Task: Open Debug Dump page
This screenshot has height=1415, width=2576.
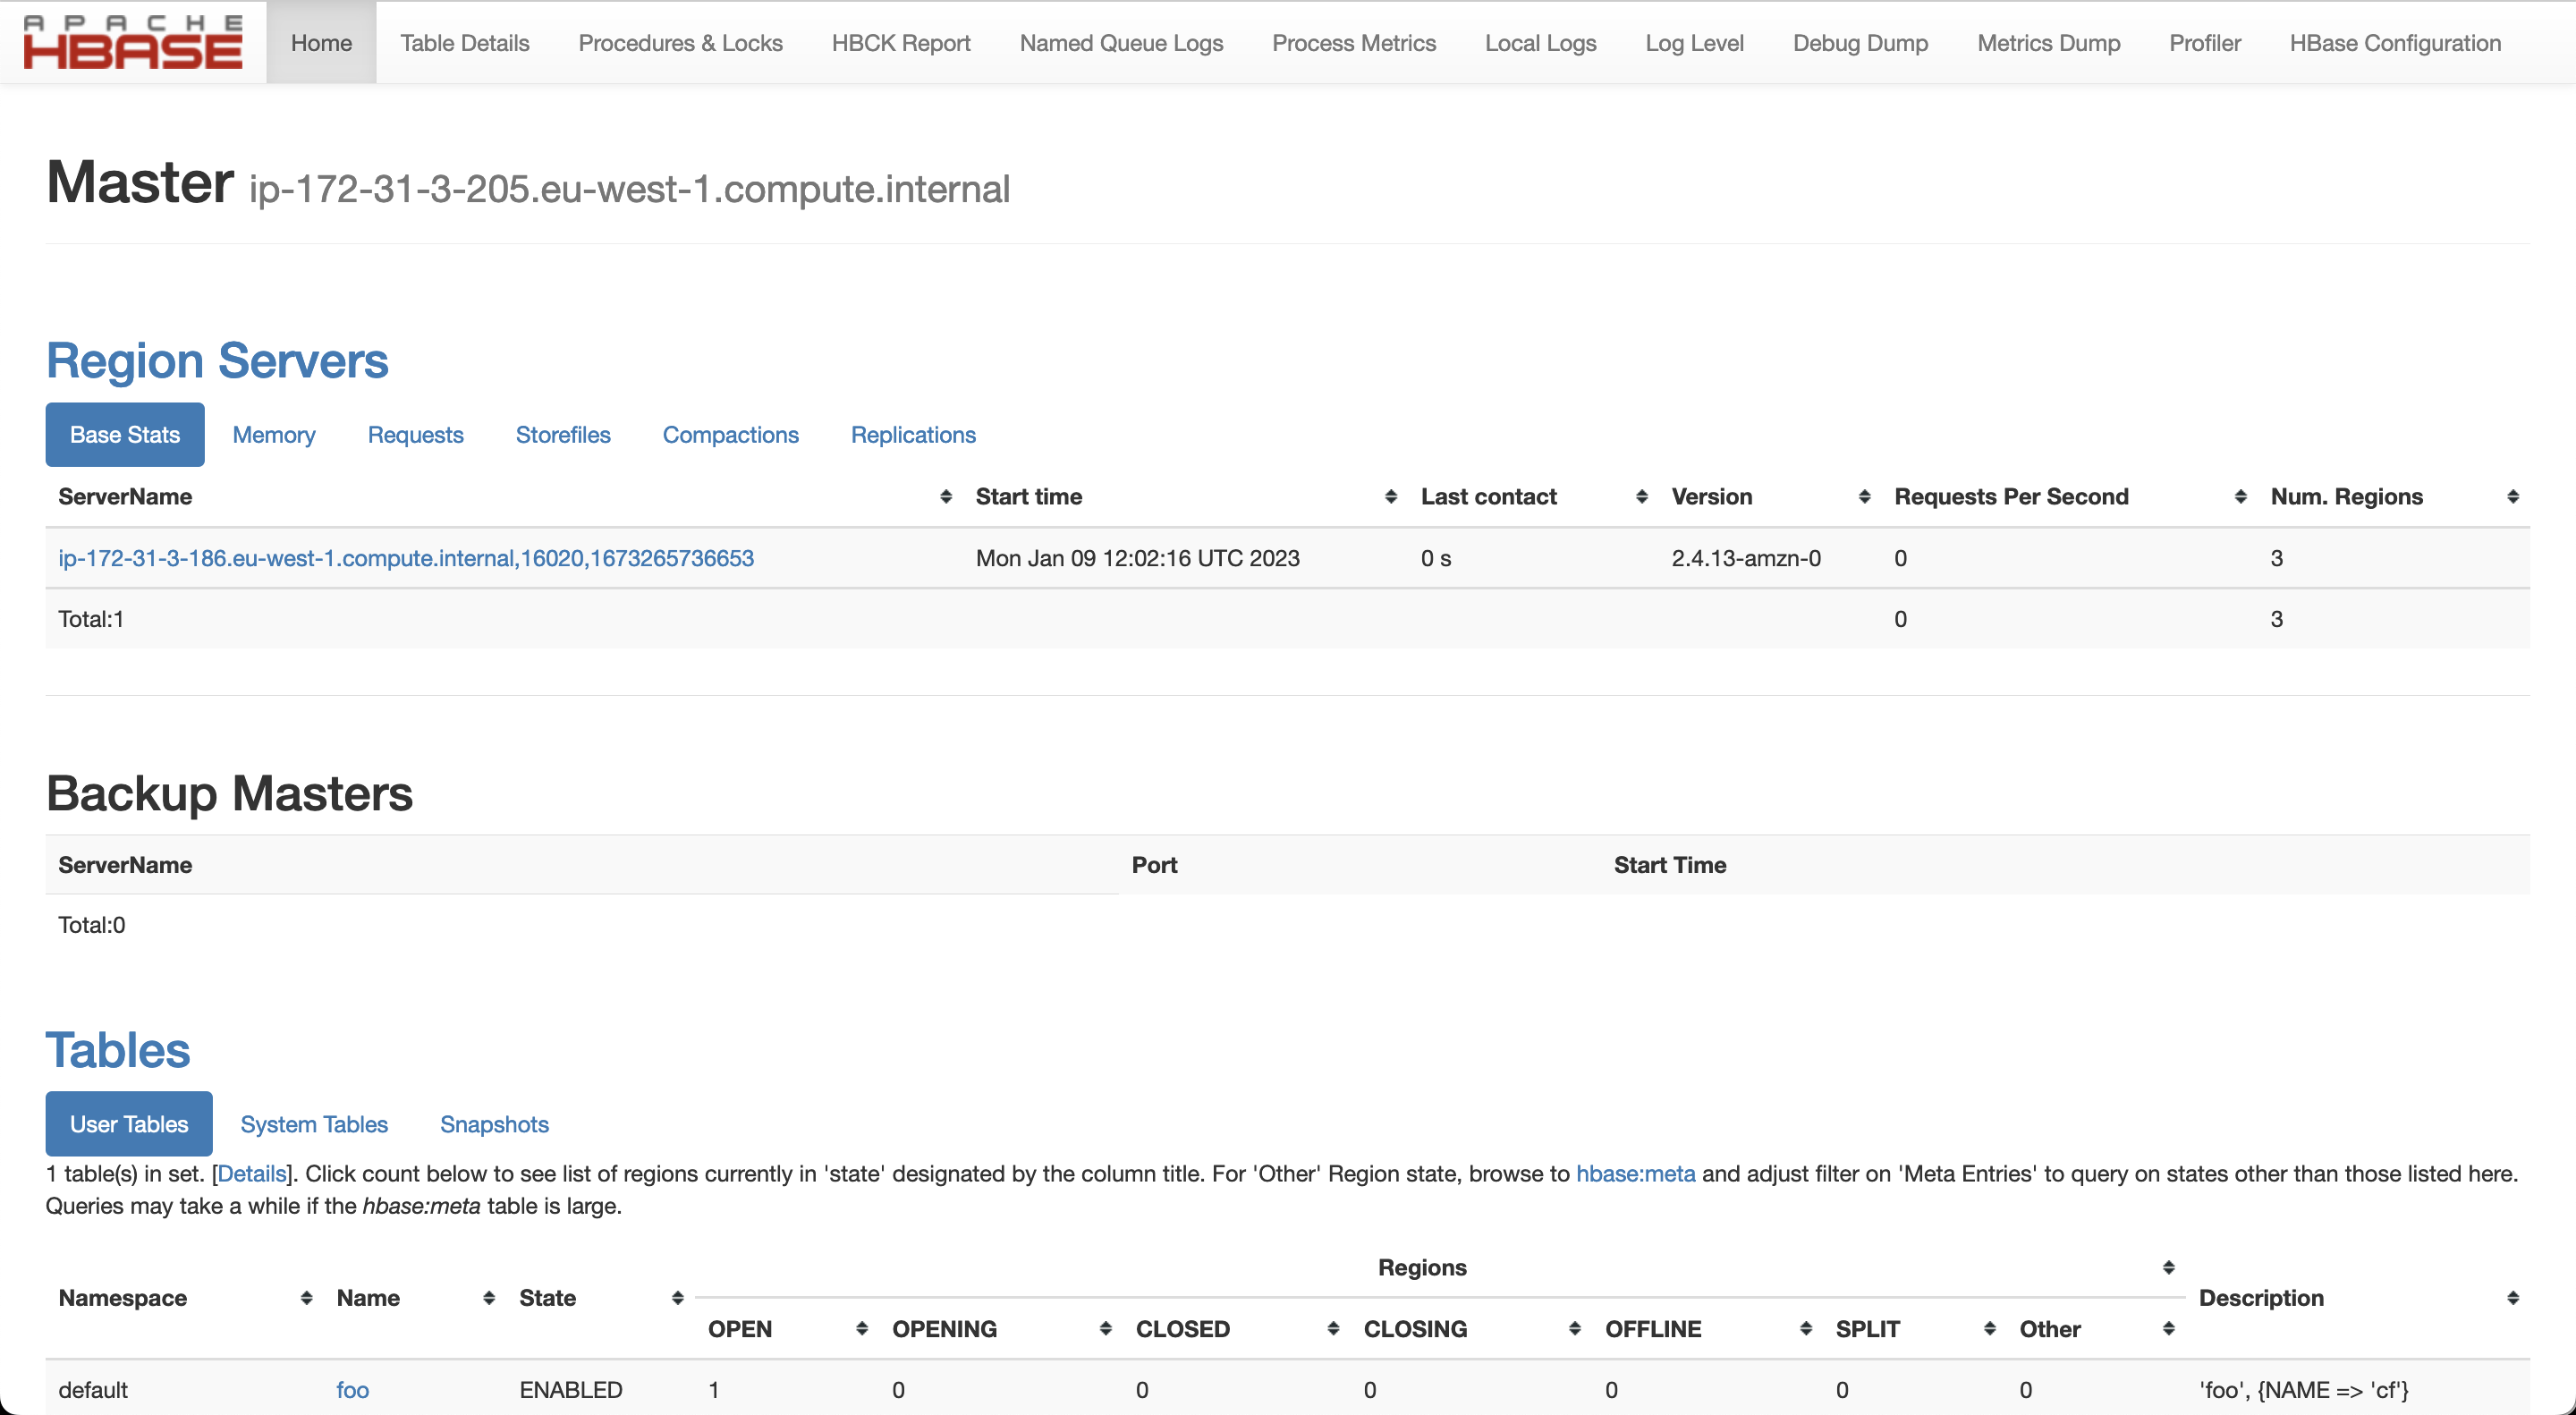Action: [x=1861, y=43]
